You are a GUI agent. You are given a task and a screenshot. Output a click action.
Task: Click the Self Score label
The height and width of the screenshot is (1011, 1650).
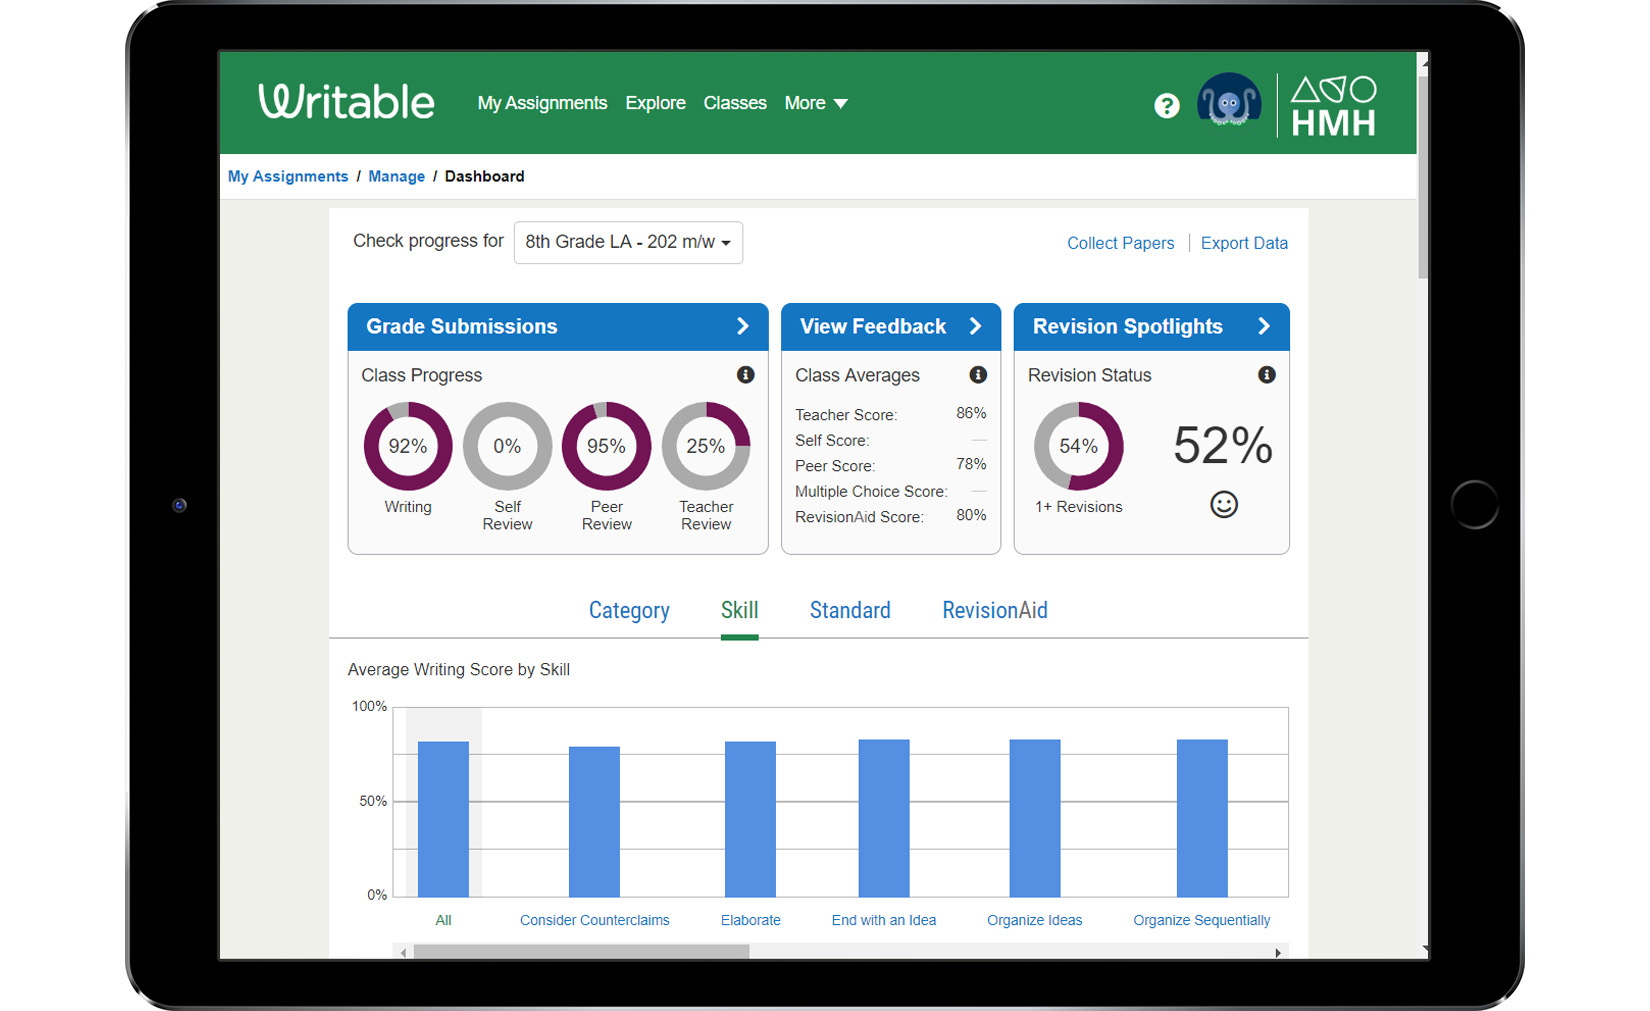pos(832,440)
